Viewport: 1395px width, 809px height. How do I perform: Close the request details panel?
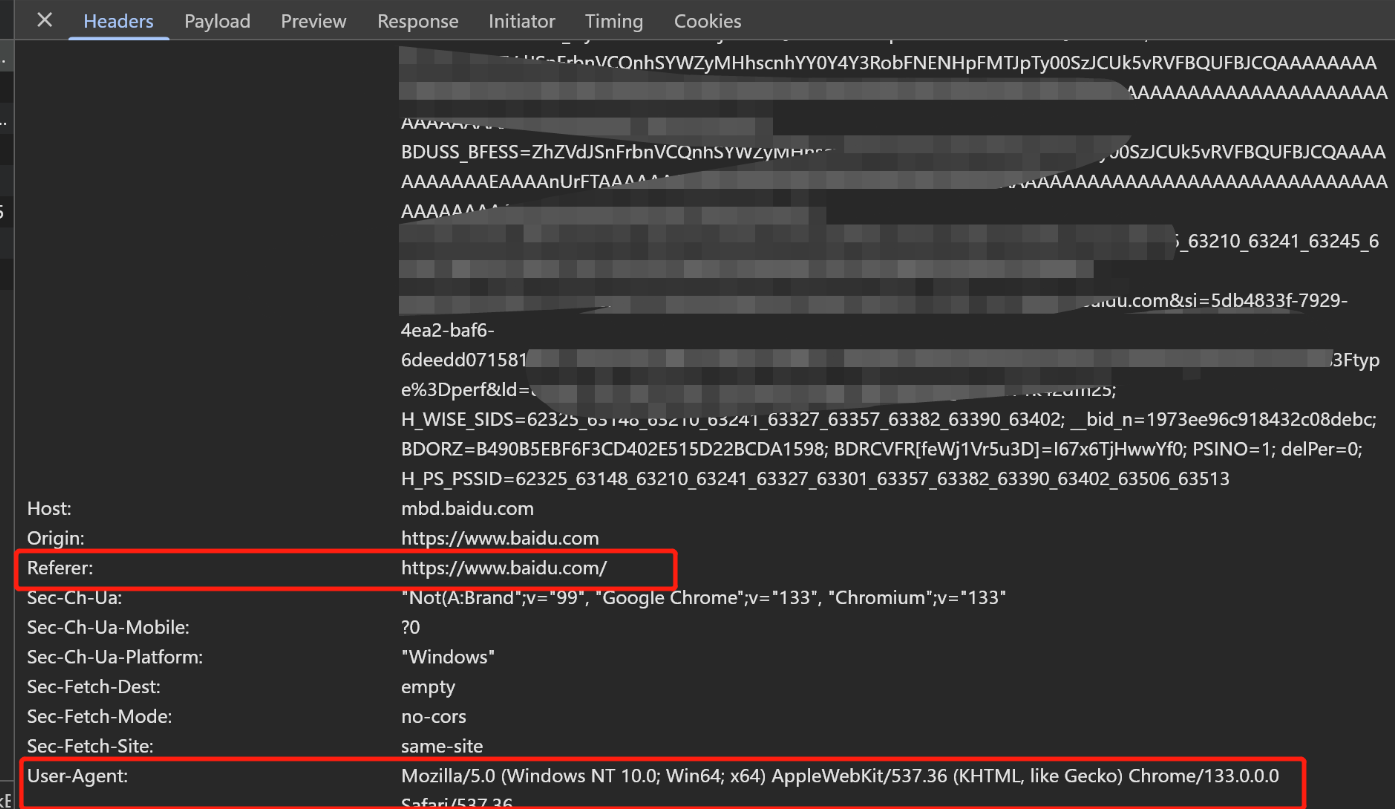point(44,20)
